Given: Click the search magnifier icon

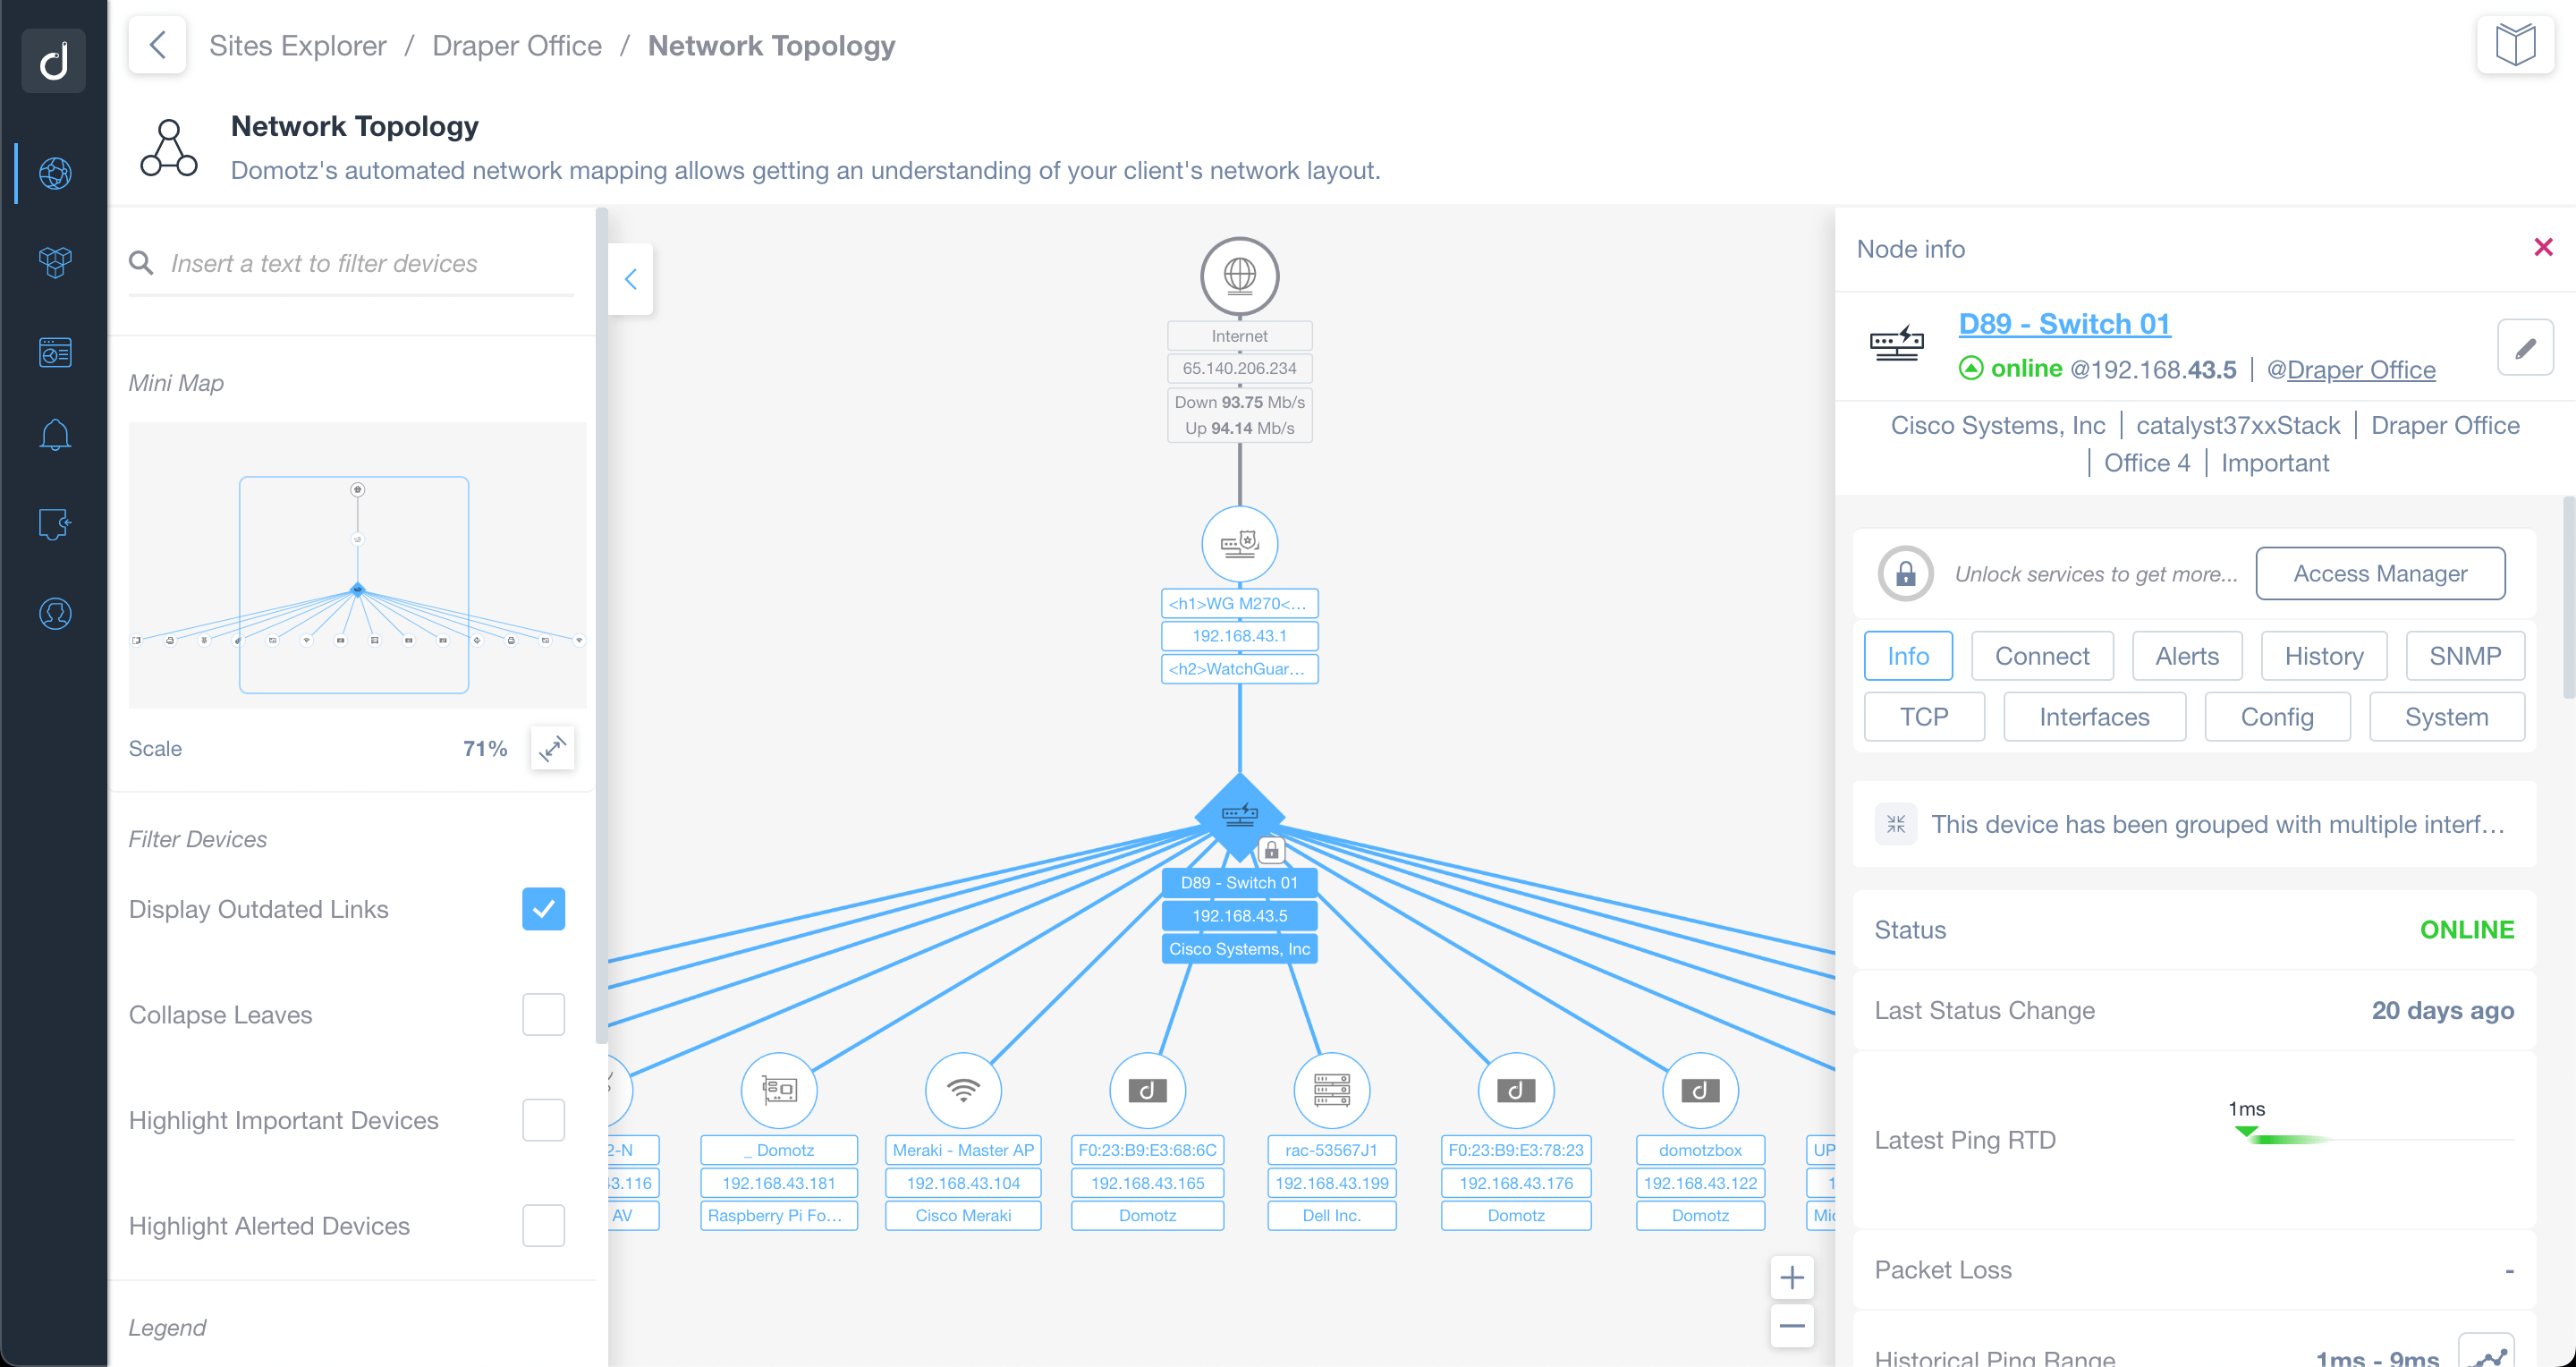Looking at the screenshot, I should click(141, 263).
